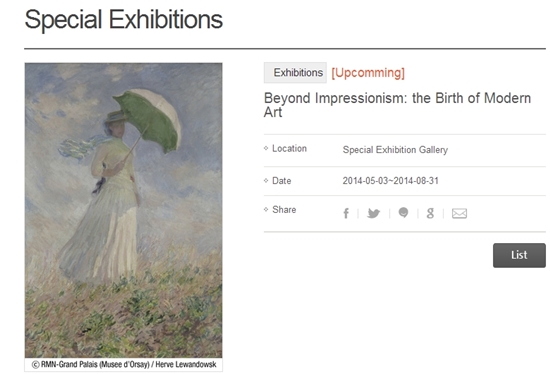This screenshot has height=374, width=550.
Task: Click the diamond bullet beside Location
Action: tap(266, 148)
